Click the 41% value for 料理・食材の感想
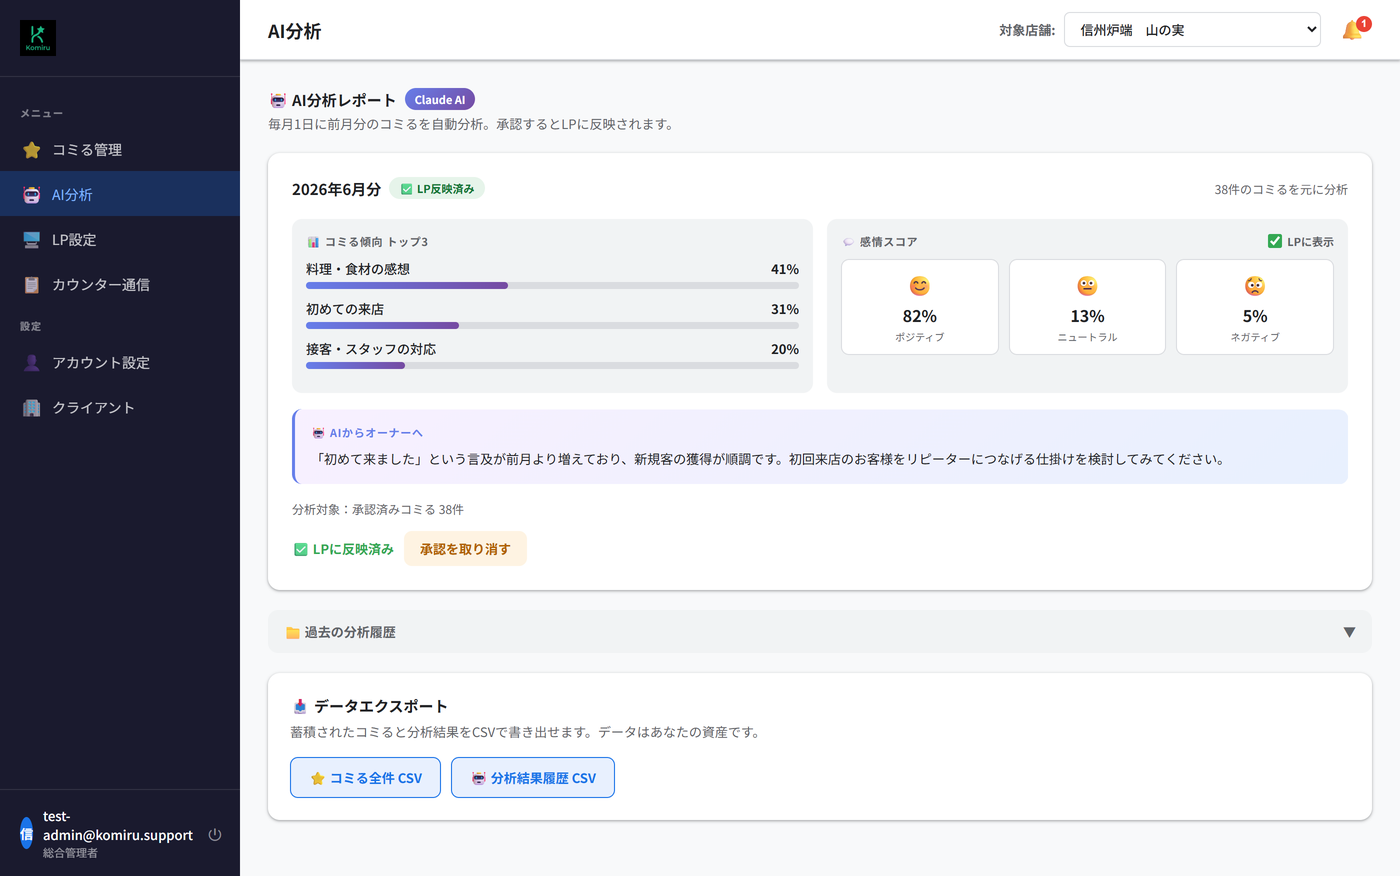The height and width of the screenshot is (876, 1400). (785, 269)
